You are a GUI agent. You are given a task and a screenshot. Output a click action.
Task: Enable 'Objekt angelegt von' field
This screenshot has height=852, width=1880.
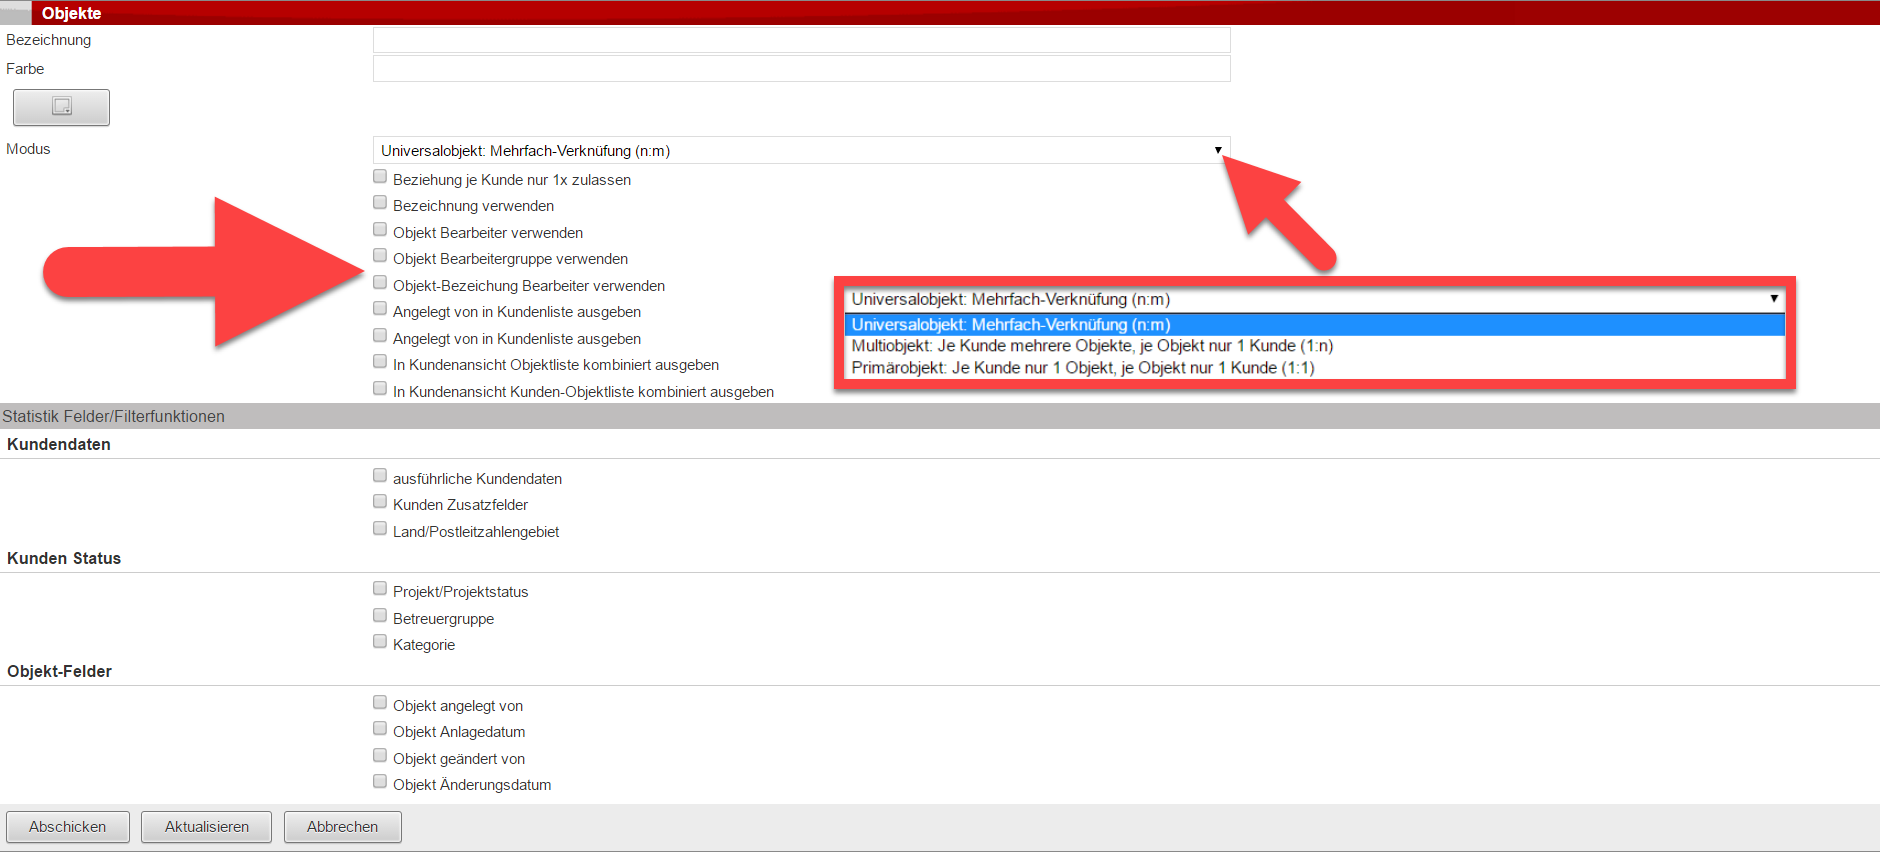(x=380, y=703)
